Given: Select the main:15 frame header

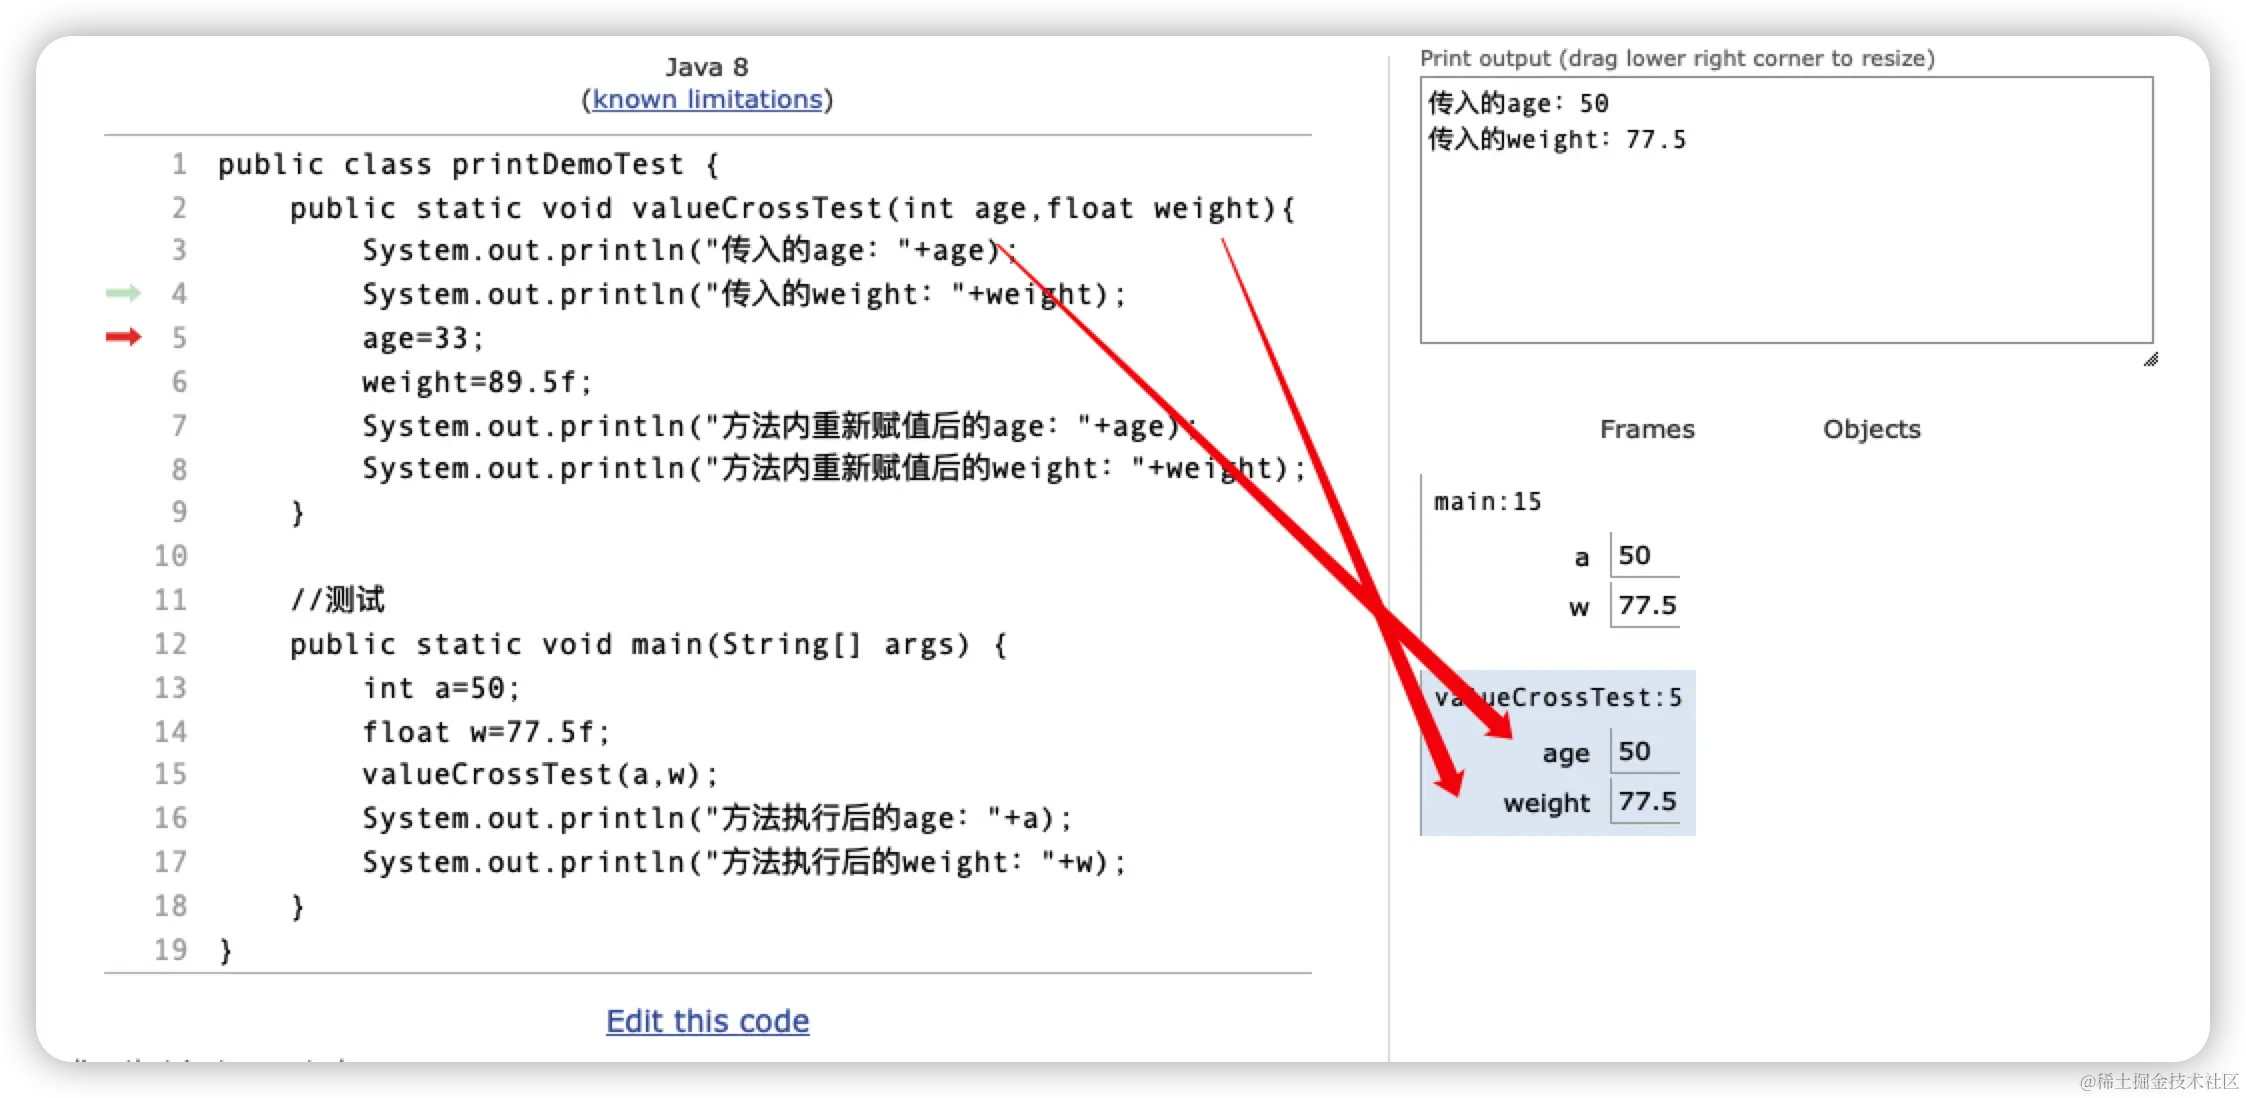Looking at the screenshot, I should 1487,501.
